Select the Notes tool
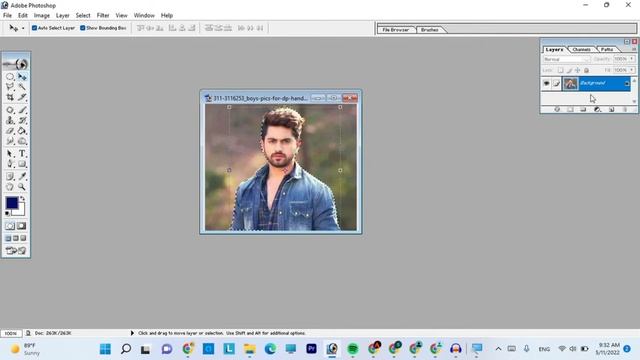The width and height of the screenshot is (640, 360). coord(10,176)
